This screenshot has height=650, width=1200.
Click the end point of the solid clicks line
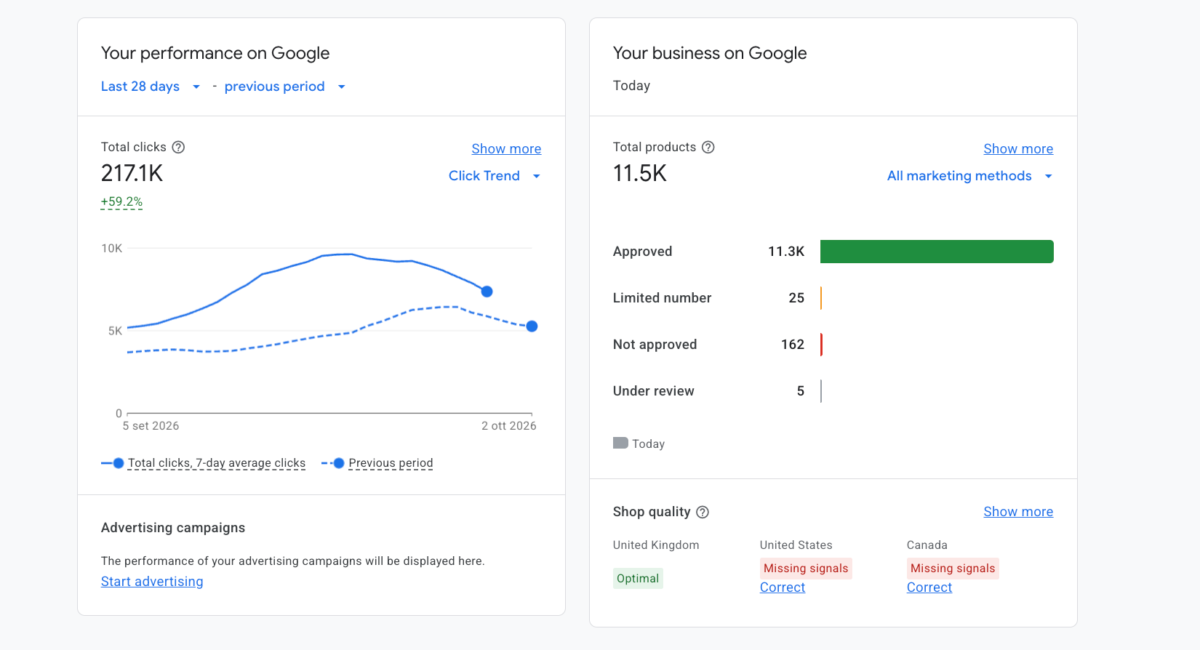[487, 292]
